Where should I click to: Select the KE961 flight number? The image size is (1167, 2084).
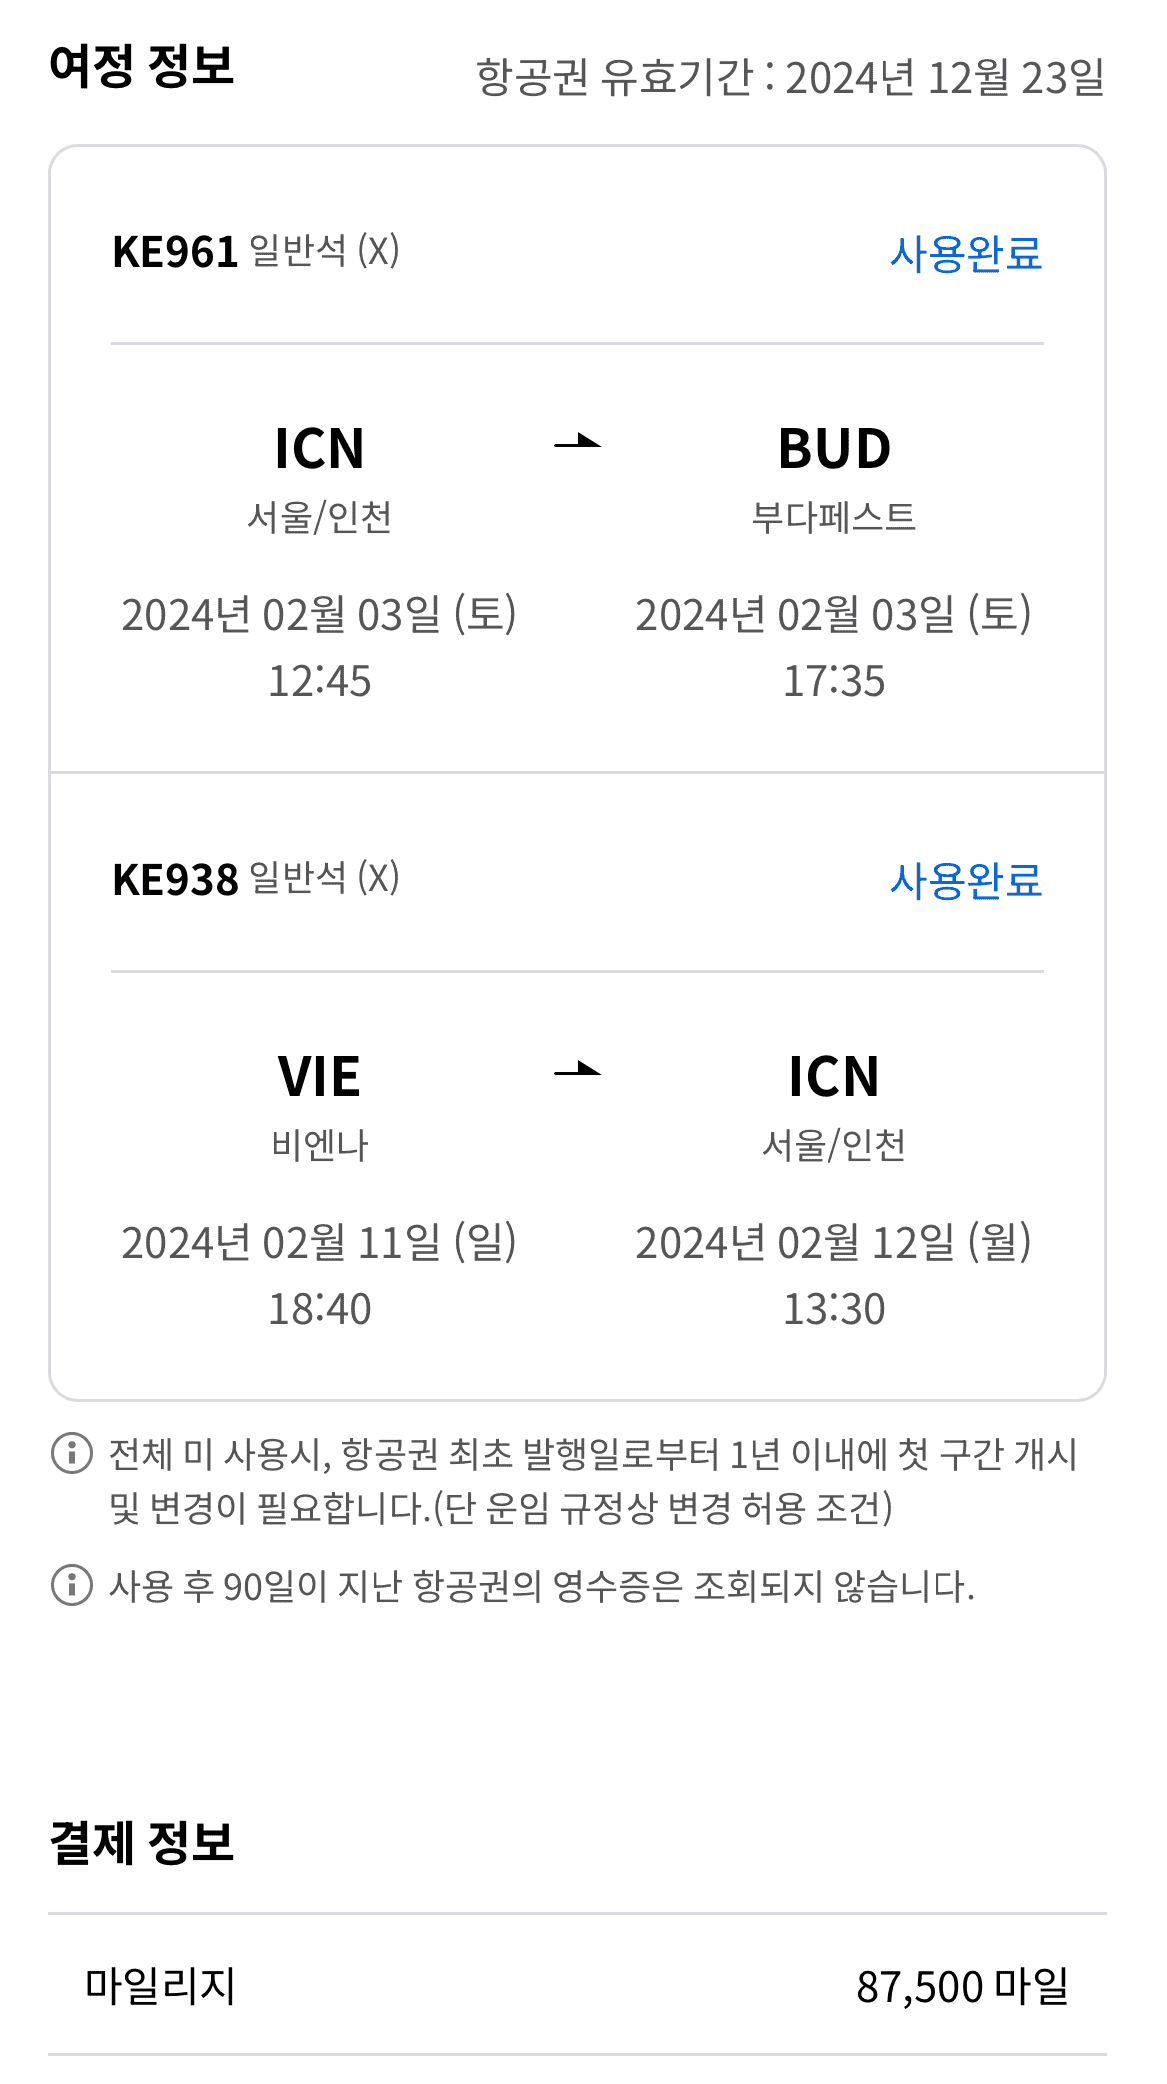pyautogui.click(x=175, y=252)
